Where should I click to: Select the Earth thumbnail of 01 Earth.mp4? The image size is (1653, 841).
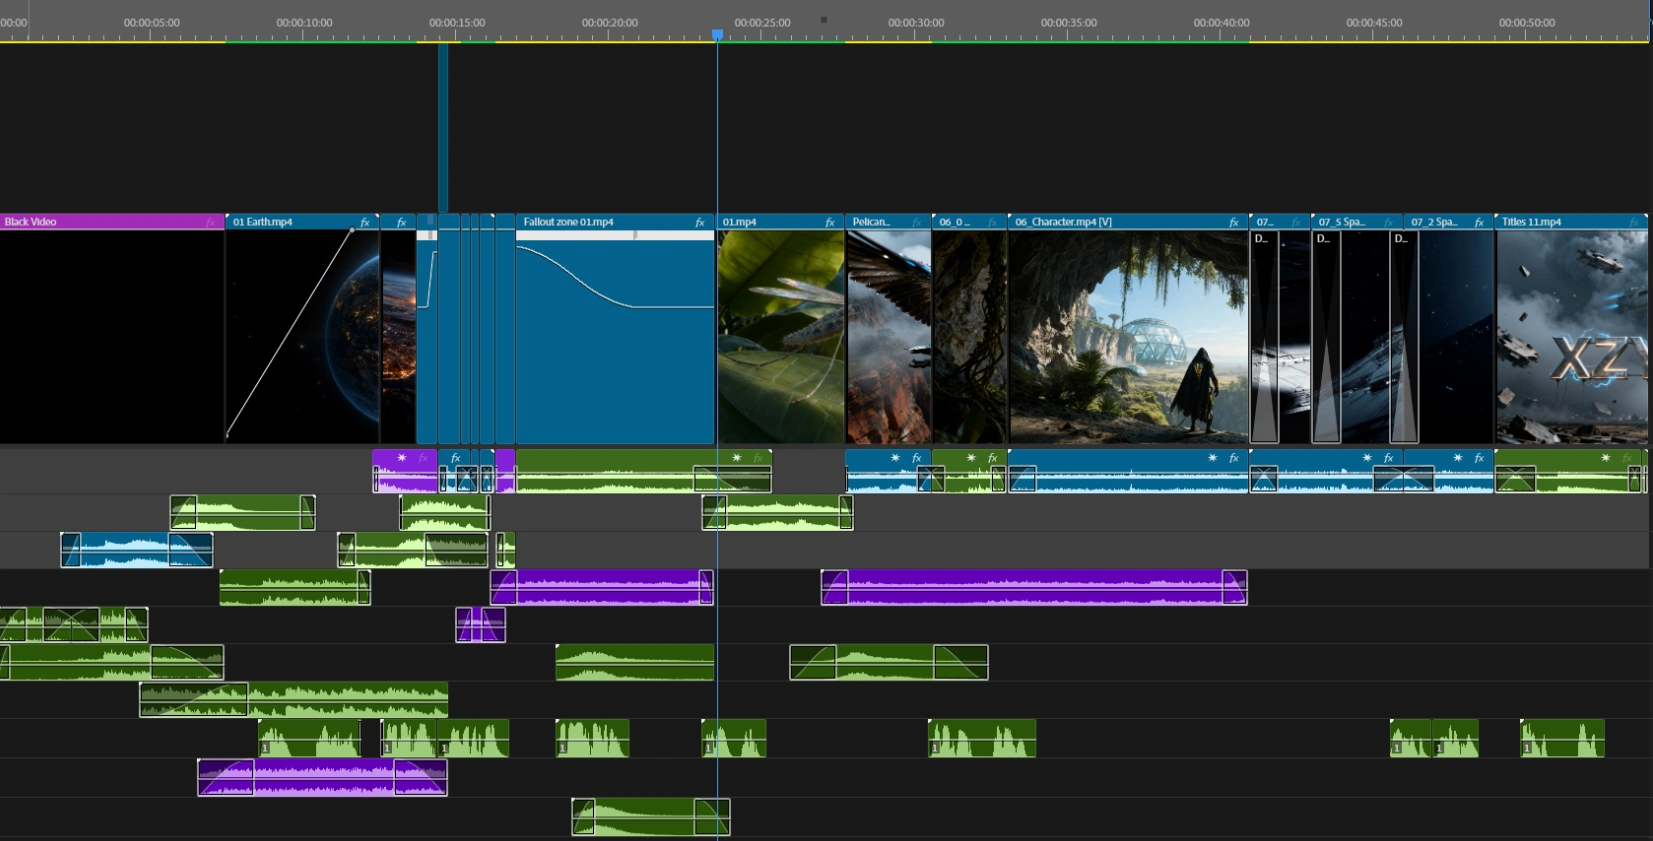pyautogui.click(x=303, y=337)
